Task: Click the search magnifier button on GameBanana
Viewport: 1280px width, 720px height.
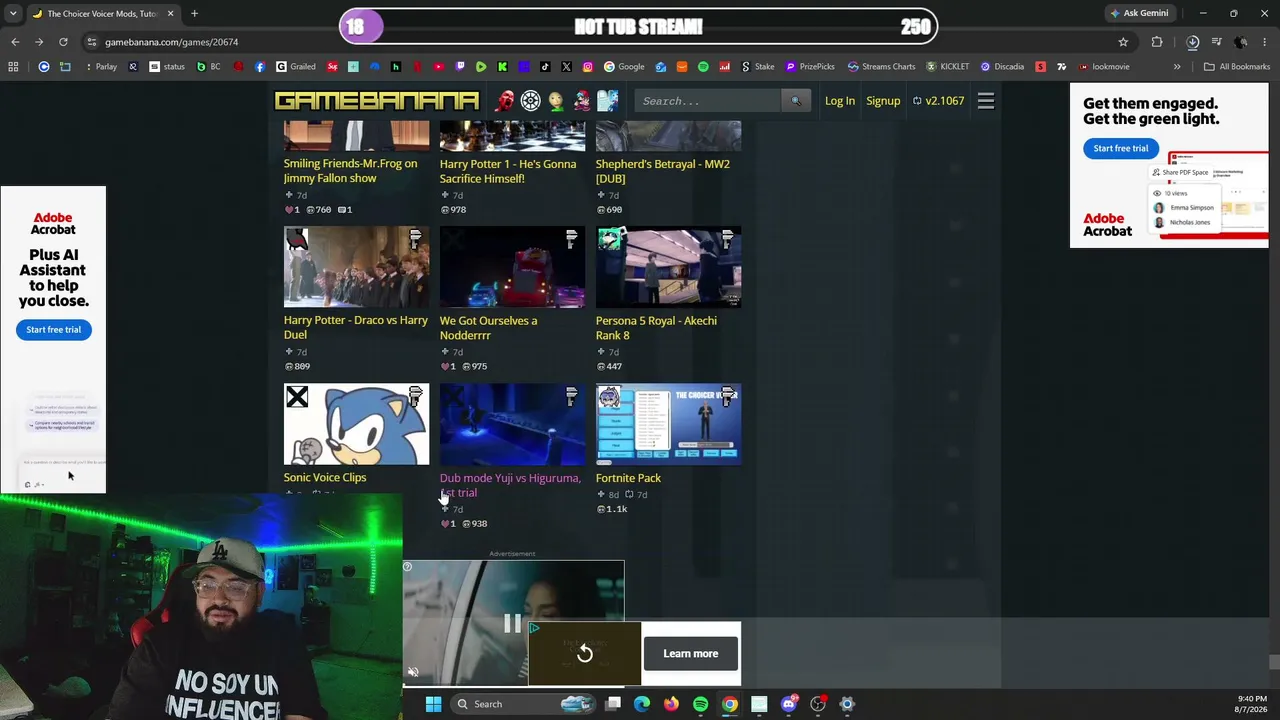Action: [x=796, y=101]
